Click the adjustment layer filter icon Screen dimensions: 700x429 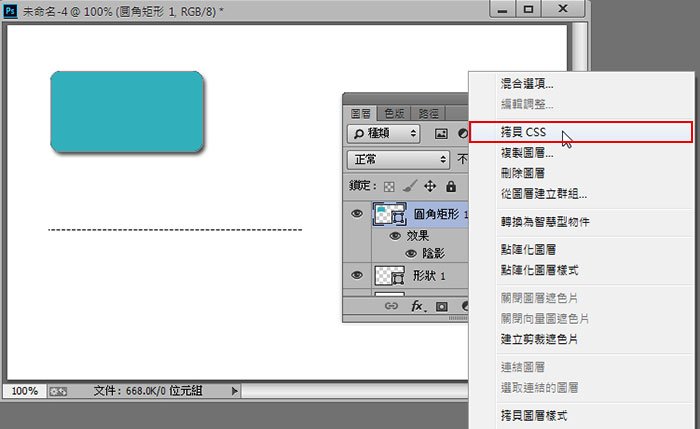463,133
